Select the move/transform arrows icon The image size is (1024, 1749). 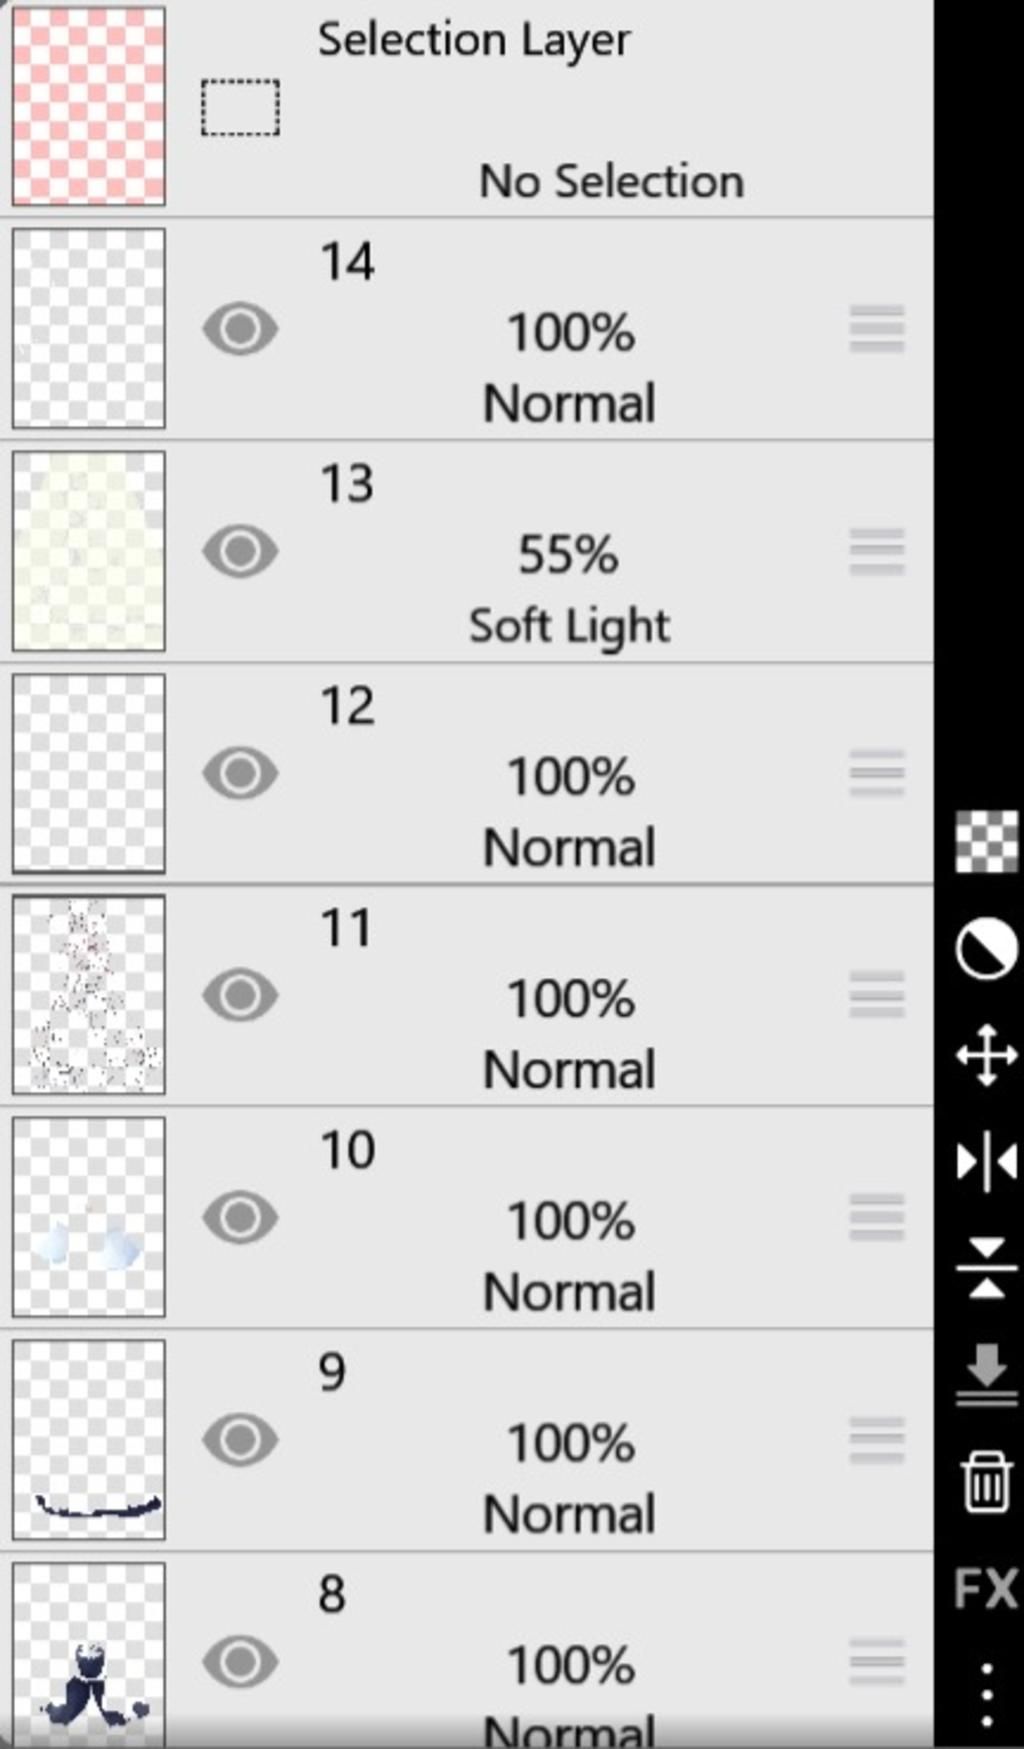click(986, 1055)
